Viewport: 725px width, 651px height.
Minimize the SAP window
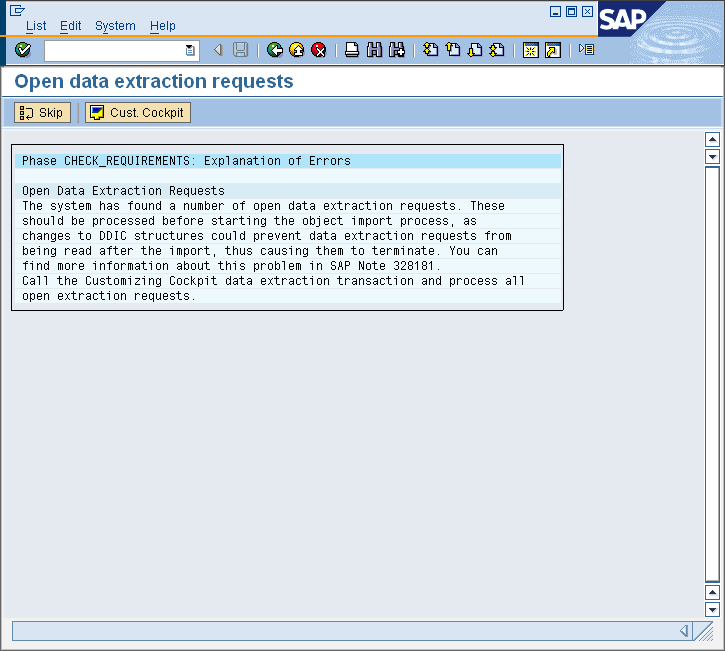555,11
